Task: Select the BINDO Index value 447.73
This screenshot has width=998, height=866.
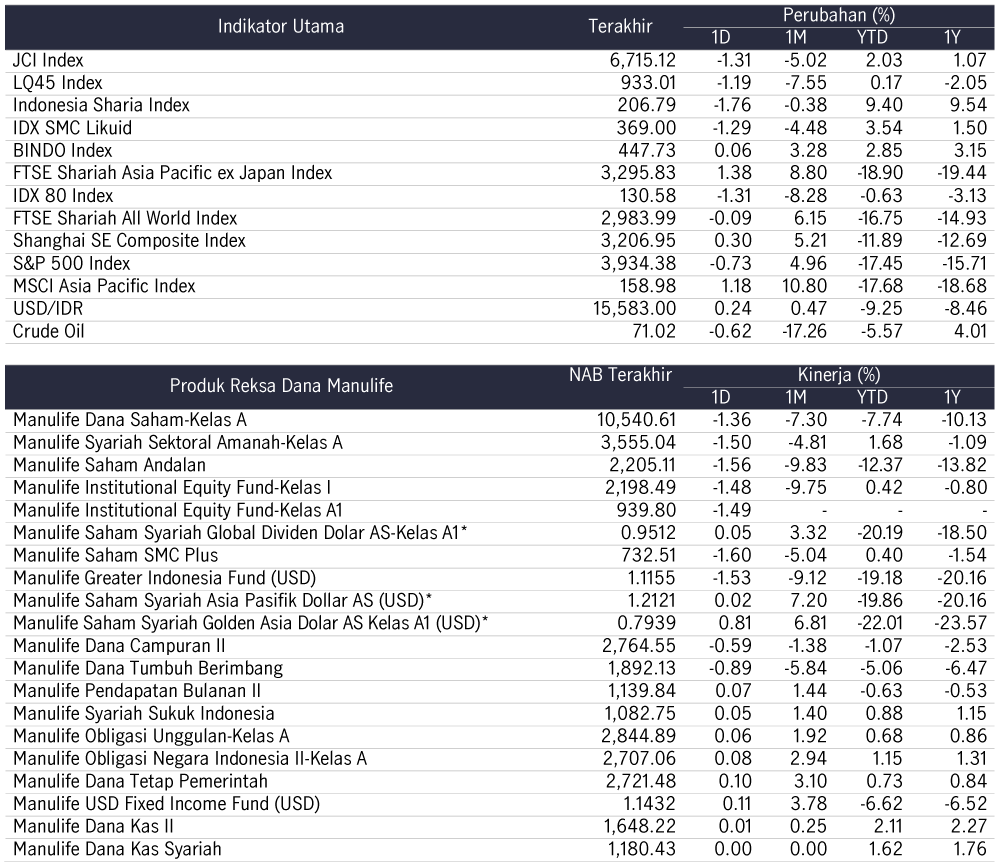Action: pyautogui.click(x=647, y=151)
